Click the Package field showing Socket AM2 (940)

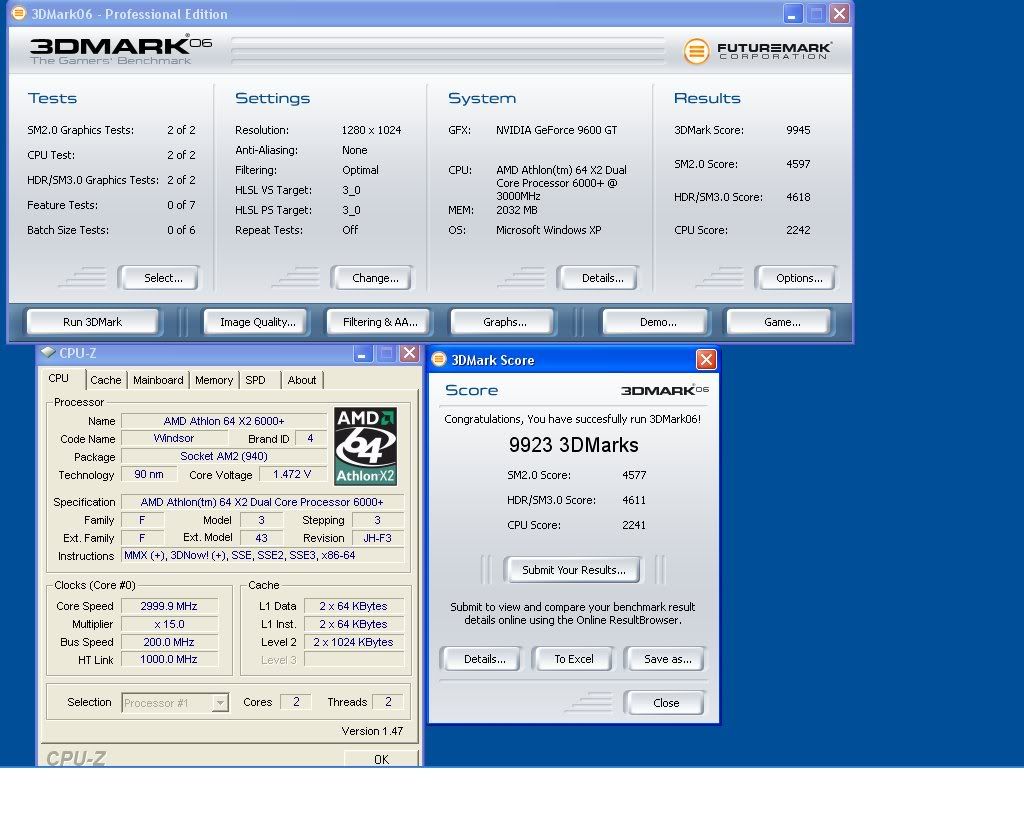(x=224, y=456)
